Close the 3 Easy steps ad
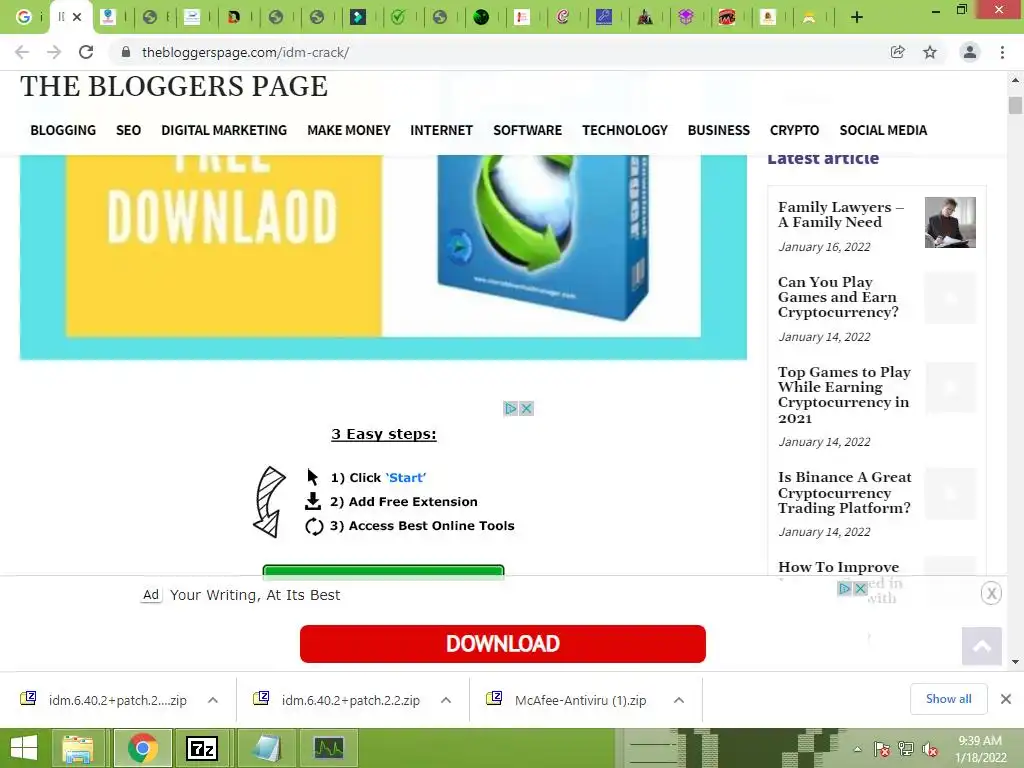Image resolution: width=1024 pixels, height=768 pixels. pos(526,409)
